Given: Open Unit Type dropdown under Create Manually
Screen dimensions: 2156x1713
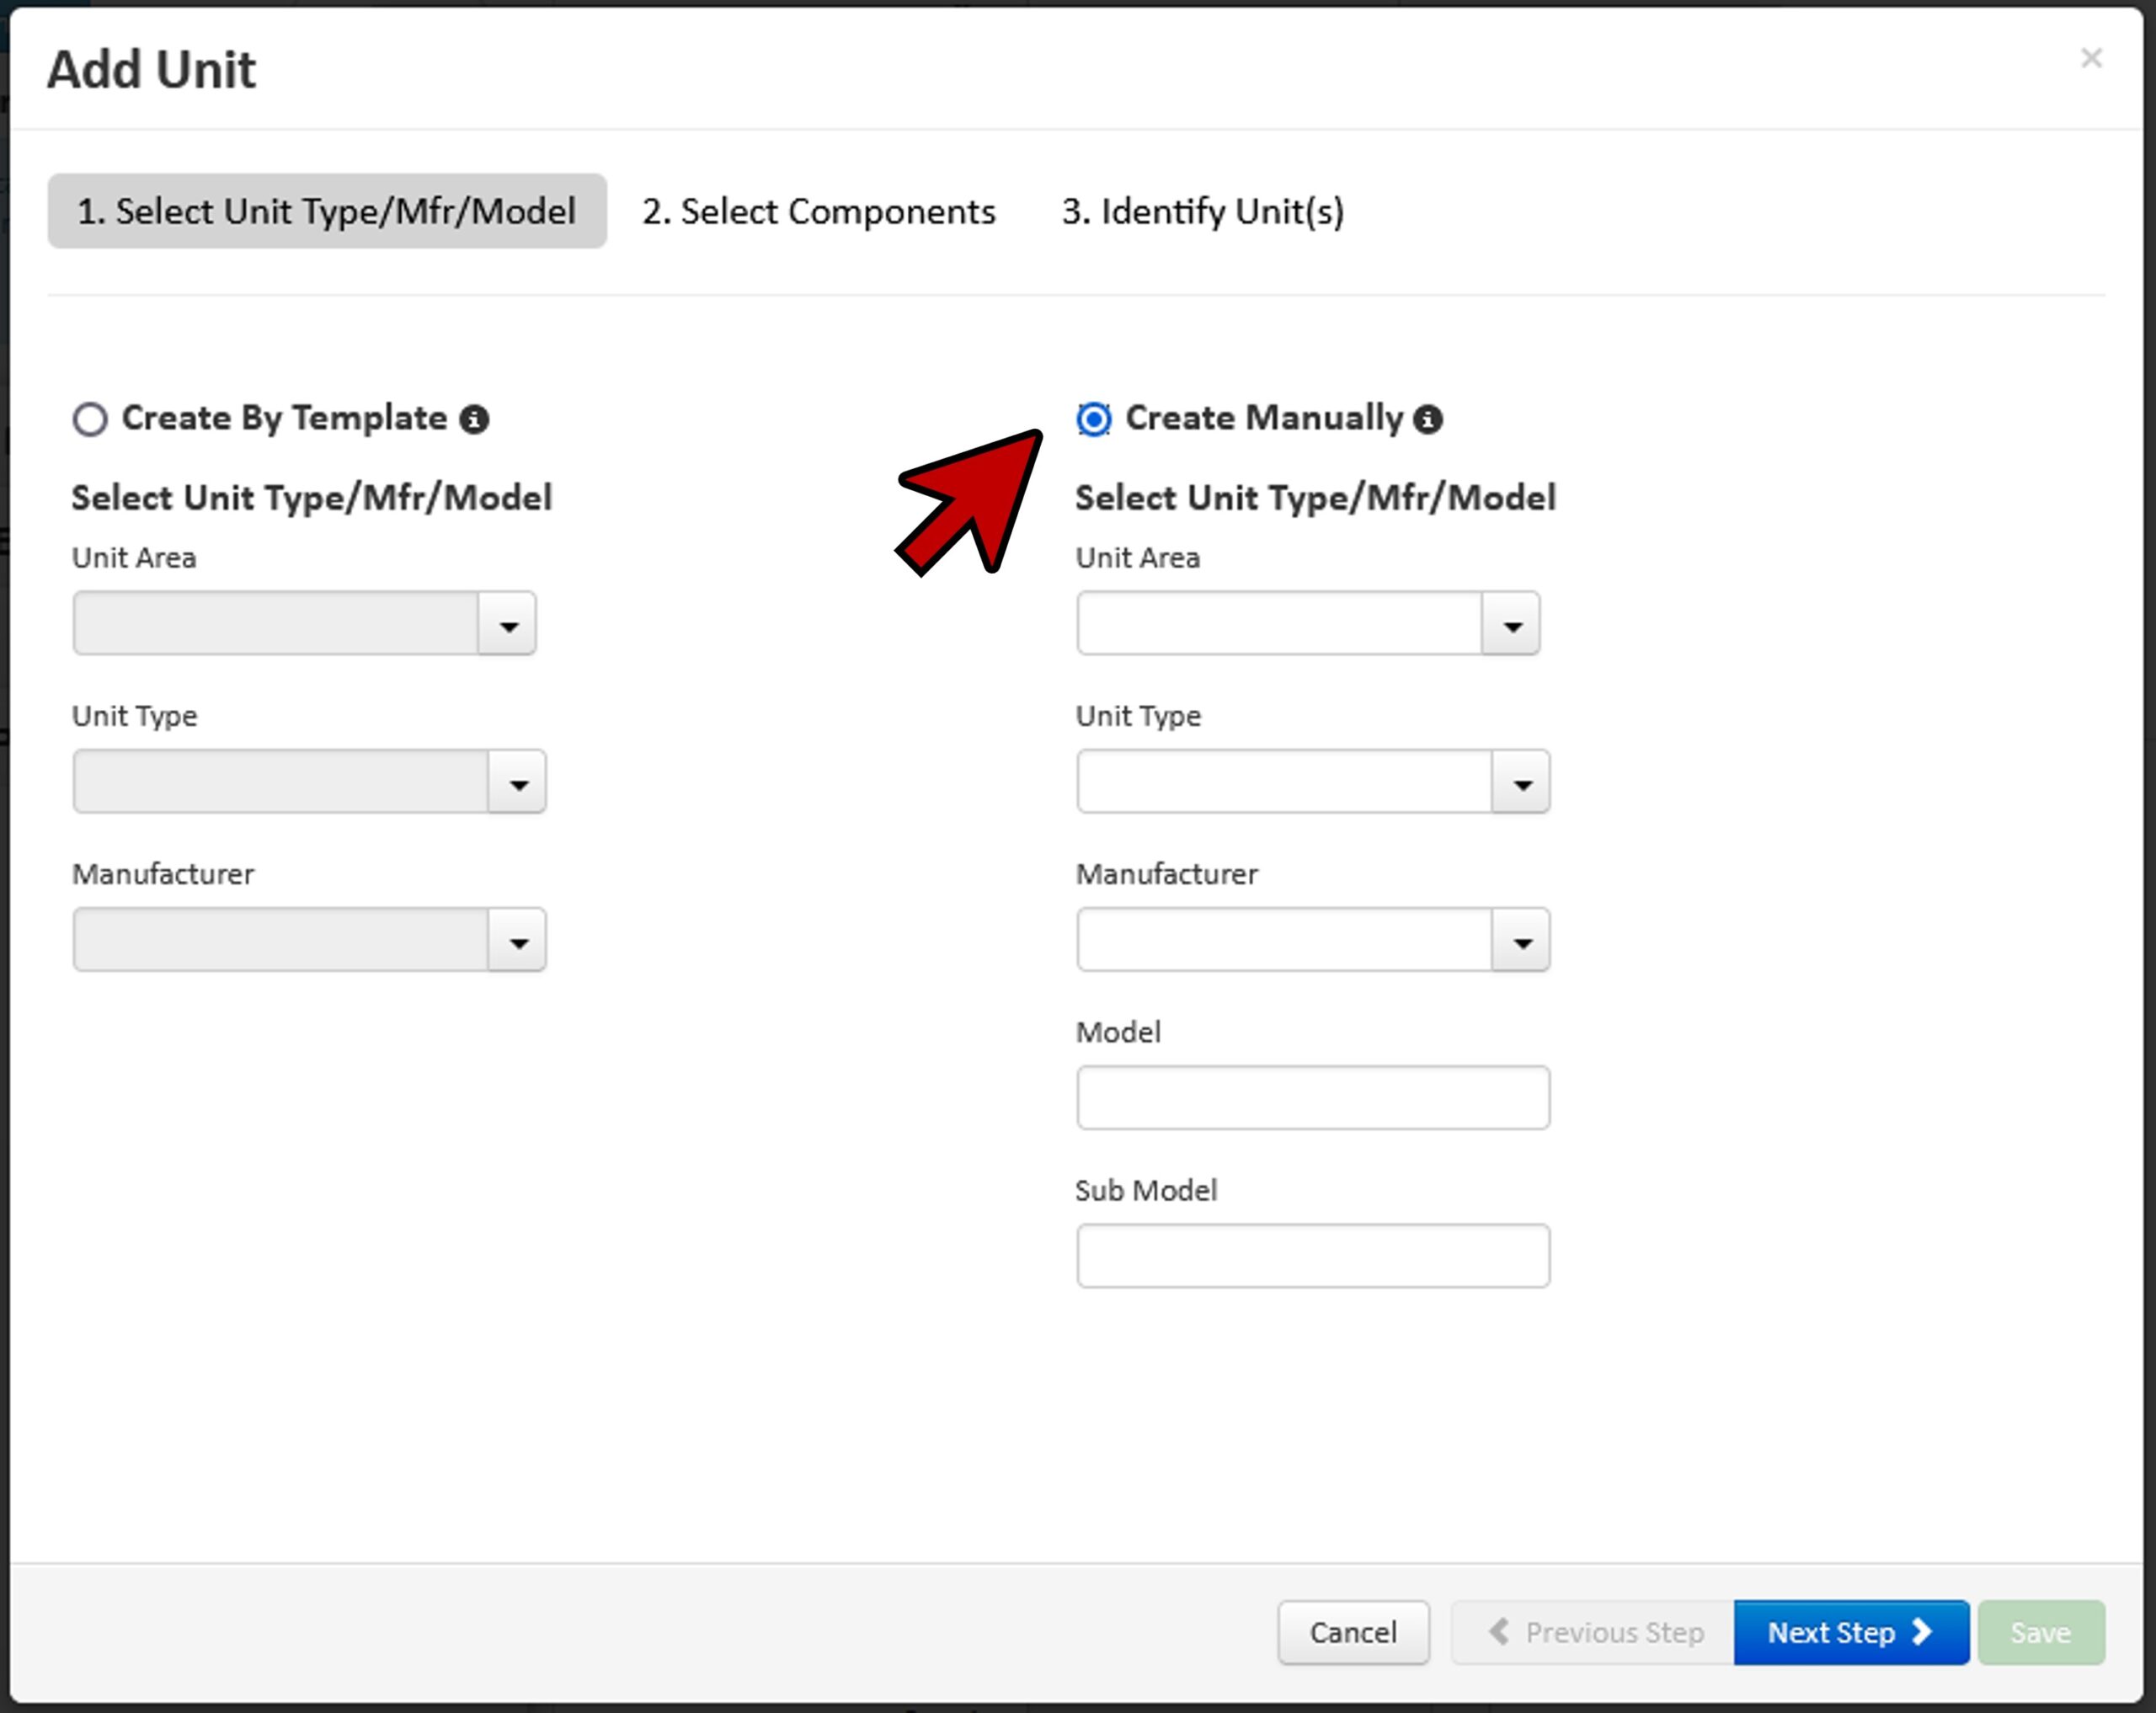Looking at the screenshot, I should point(1521,782).
